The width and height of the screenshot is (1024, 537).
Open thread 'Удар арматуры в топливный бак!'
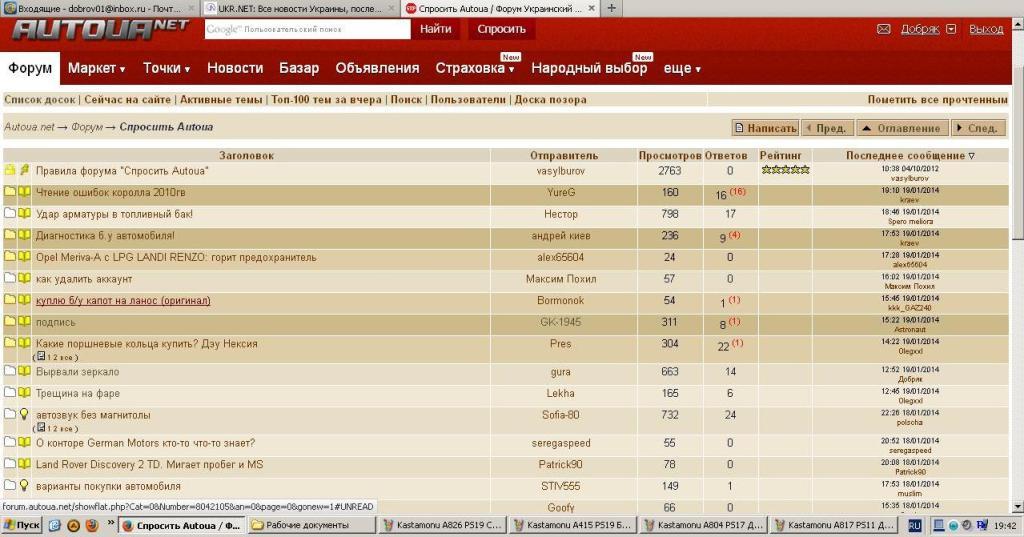(x=114, y=214)
